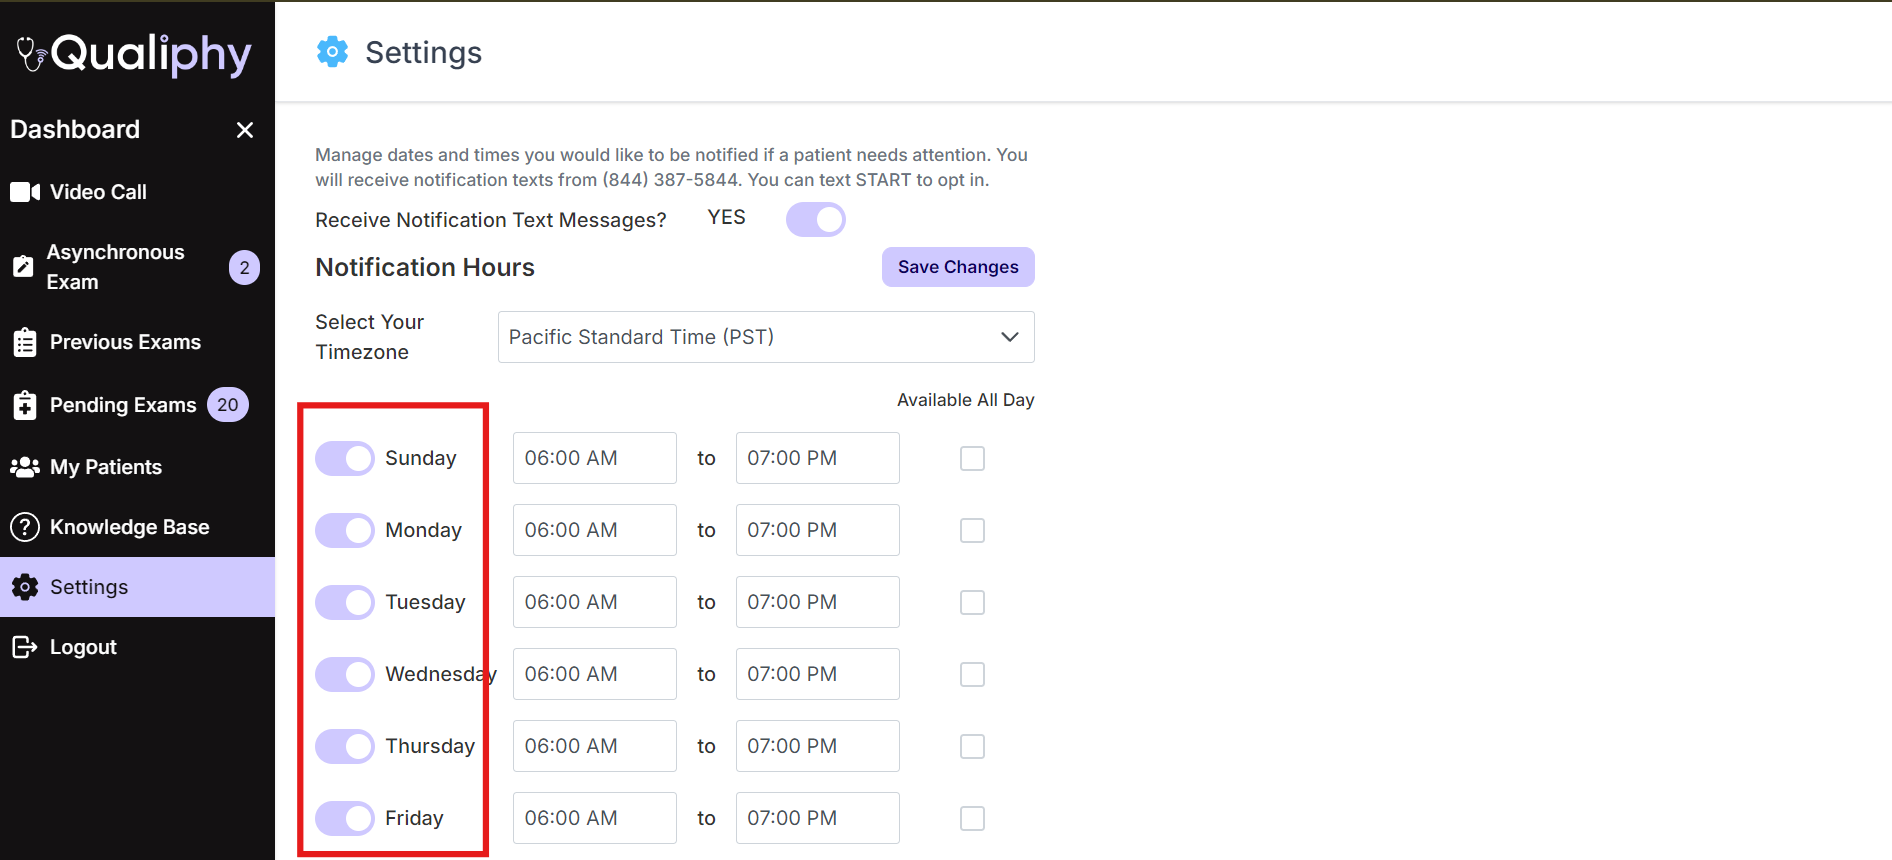Close the Dashboard sidebar with X

(x=245, y=130)
